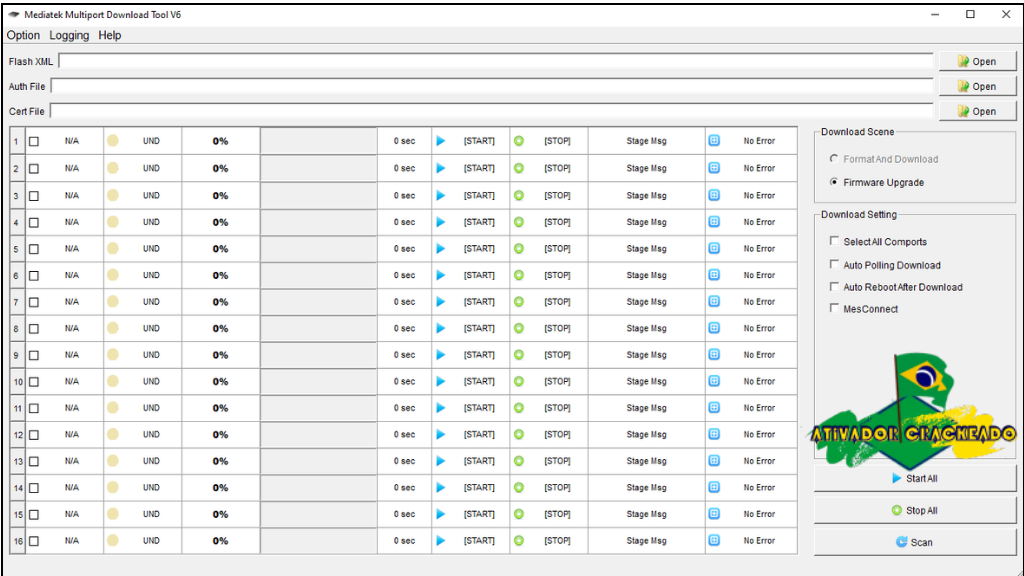Click the green STOP icon in row 10

519,381
